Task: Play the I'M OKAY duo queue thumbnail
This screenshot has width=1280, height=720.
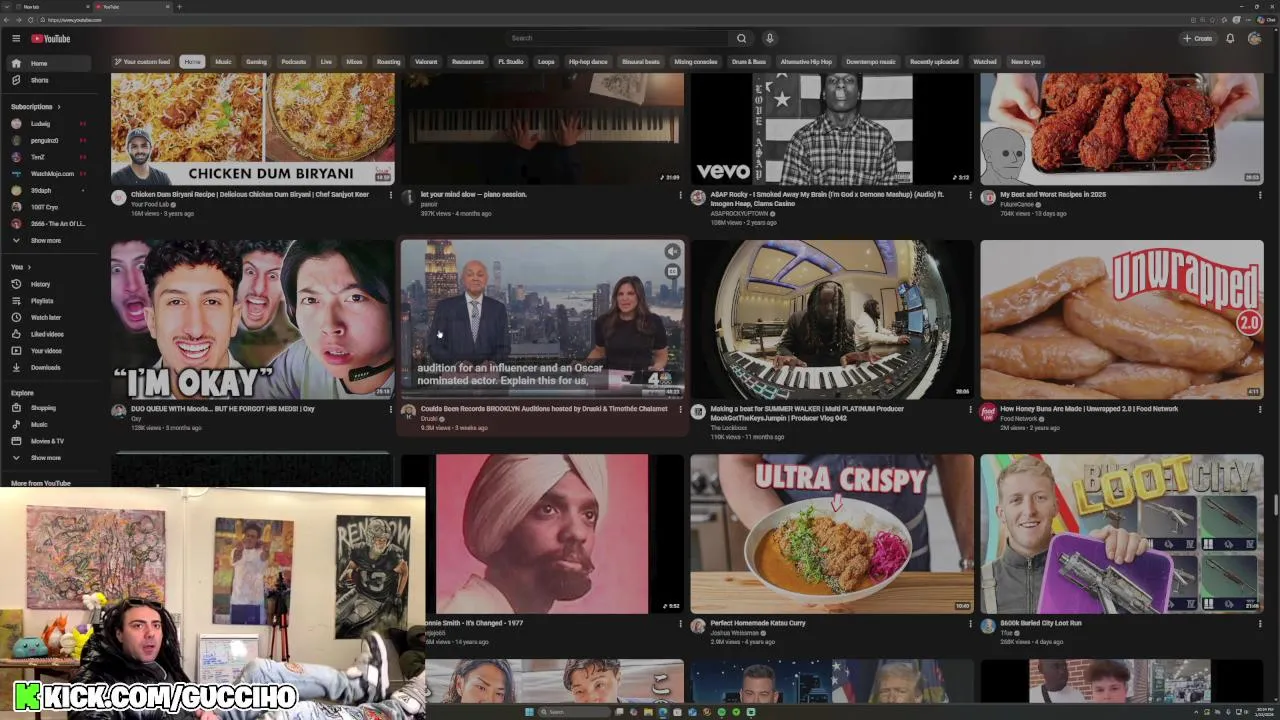Action: click(x=252, y=319)
